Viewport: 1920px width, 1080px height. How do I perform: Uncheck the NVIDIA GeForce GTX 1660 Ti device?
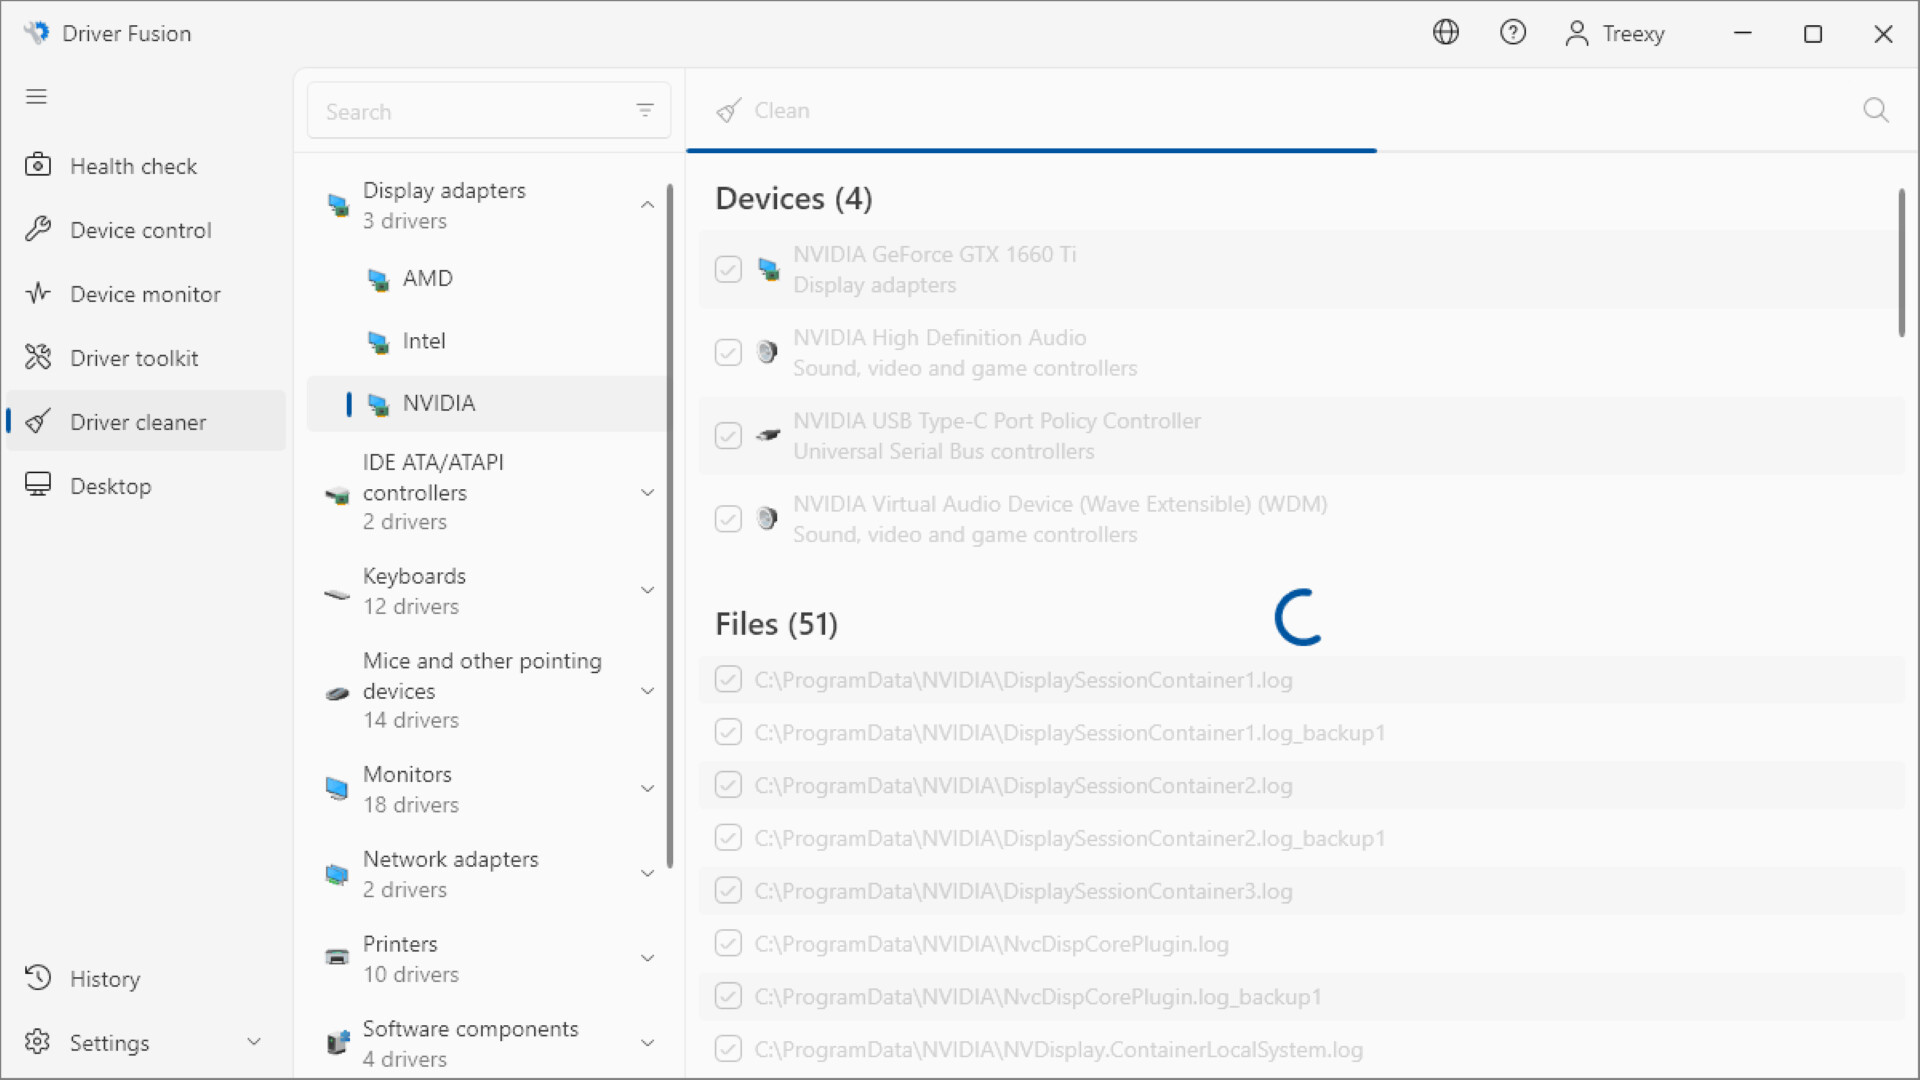click(728, 269)
